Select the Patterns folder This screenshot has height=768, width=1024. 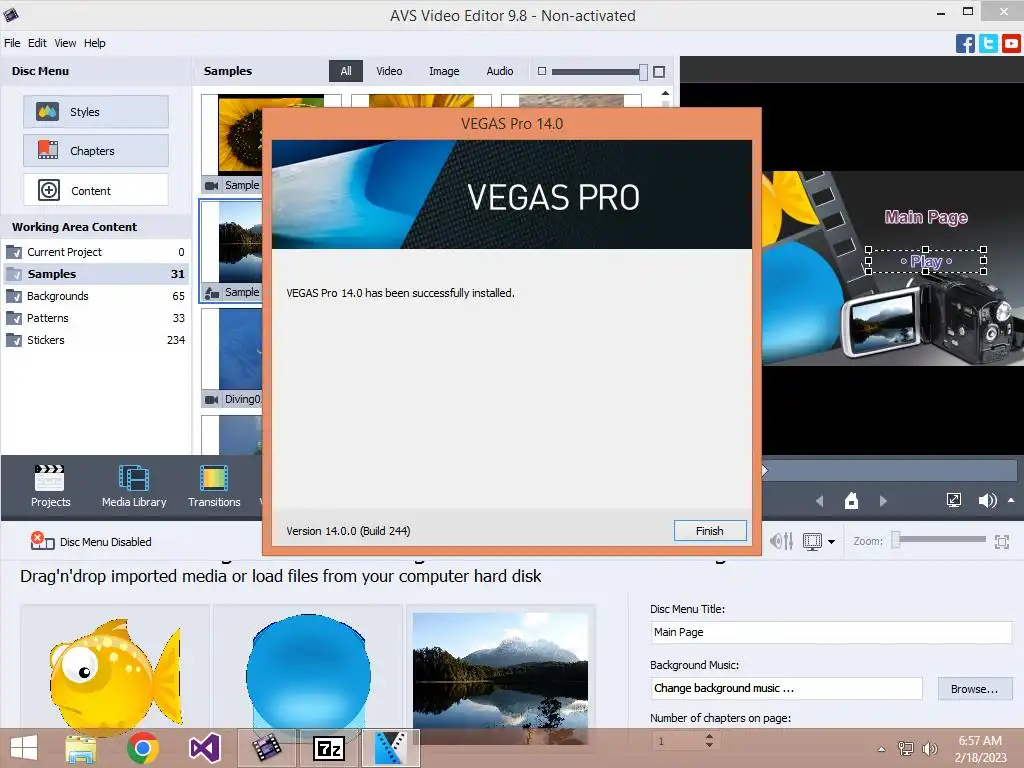95,318
